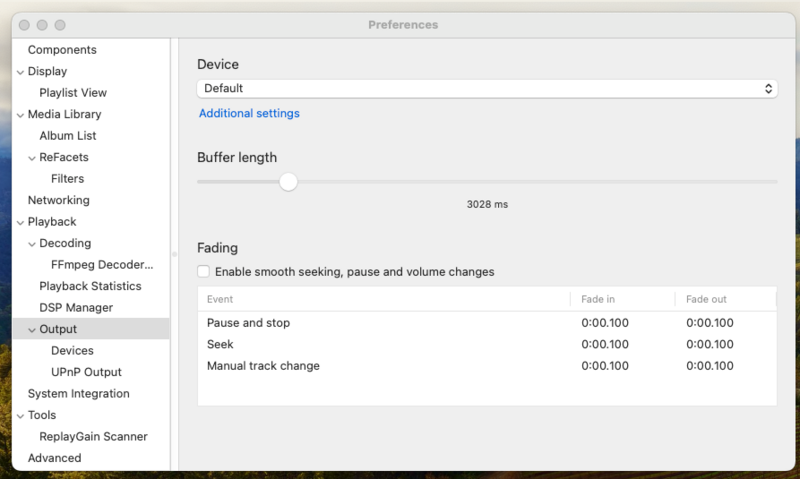Image resolution: width=800 pixels, height=479 pixels.
Task: Collapse the Display tree section
Action: coord(20,72)
